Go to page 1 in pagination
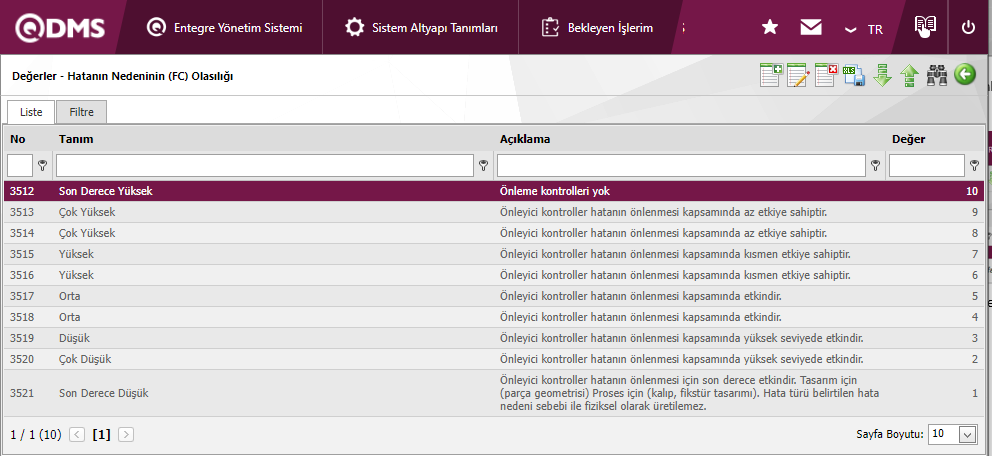The image size is (992, 456). tap(101, 435)
